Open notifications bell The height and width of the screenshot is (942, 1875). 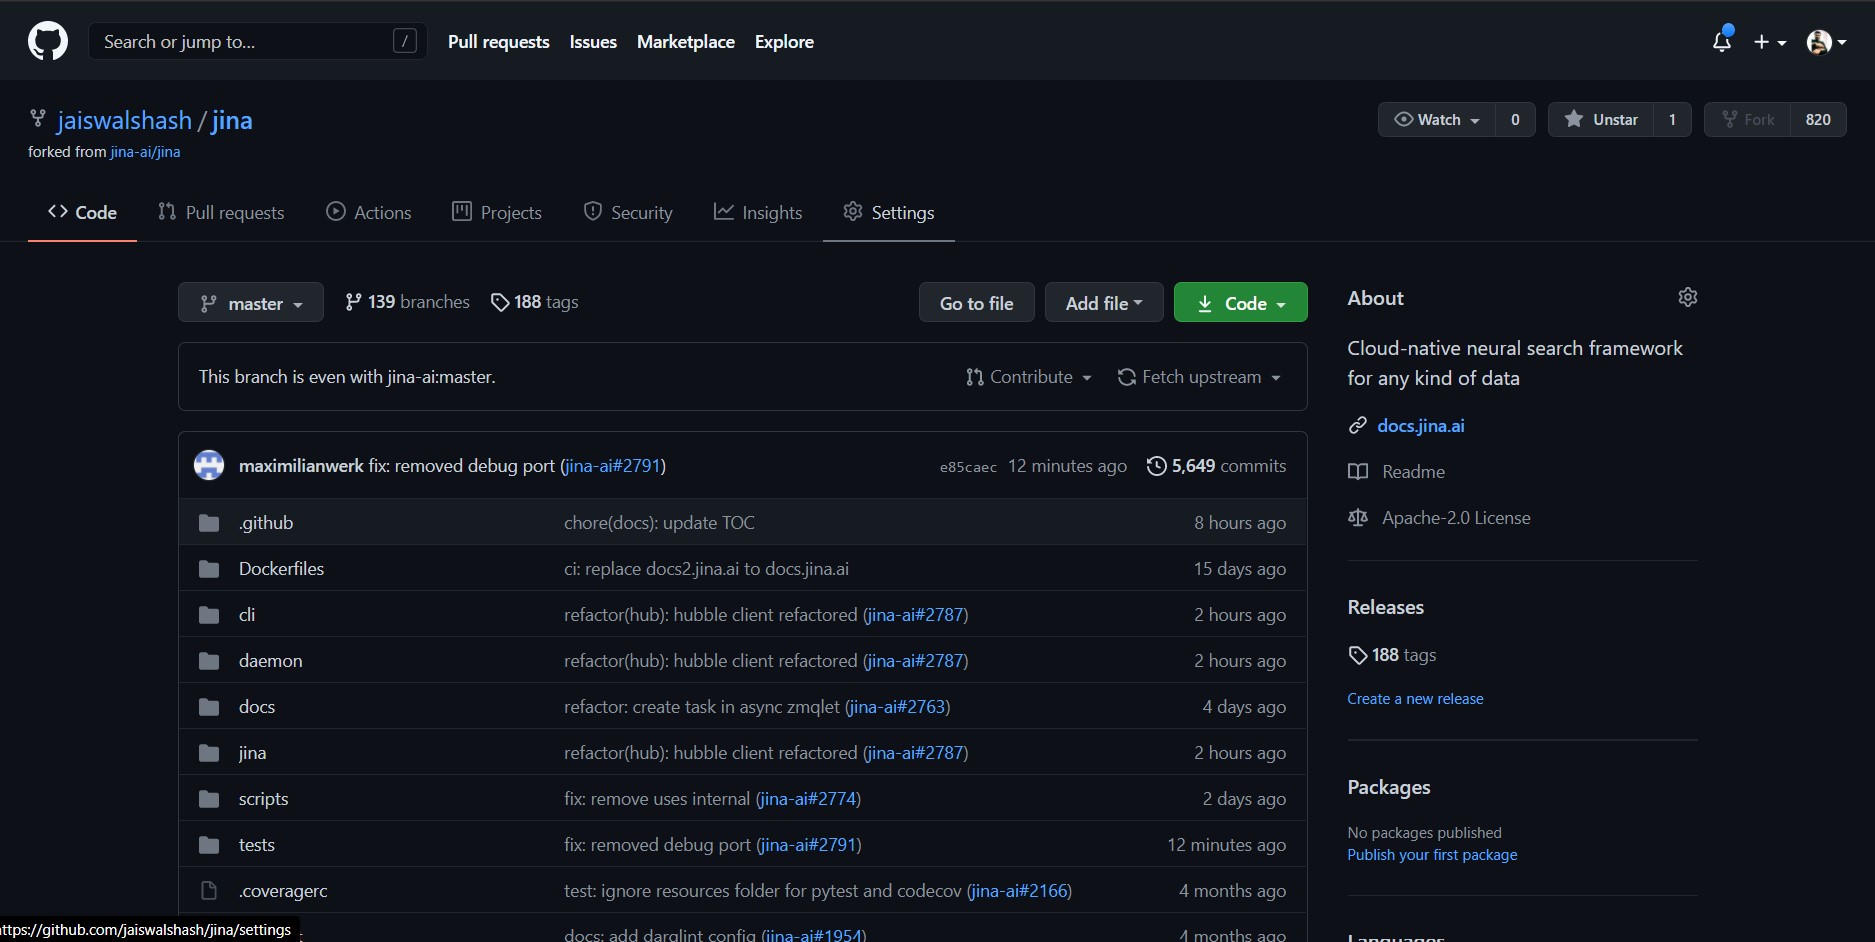pos(1722,41)
